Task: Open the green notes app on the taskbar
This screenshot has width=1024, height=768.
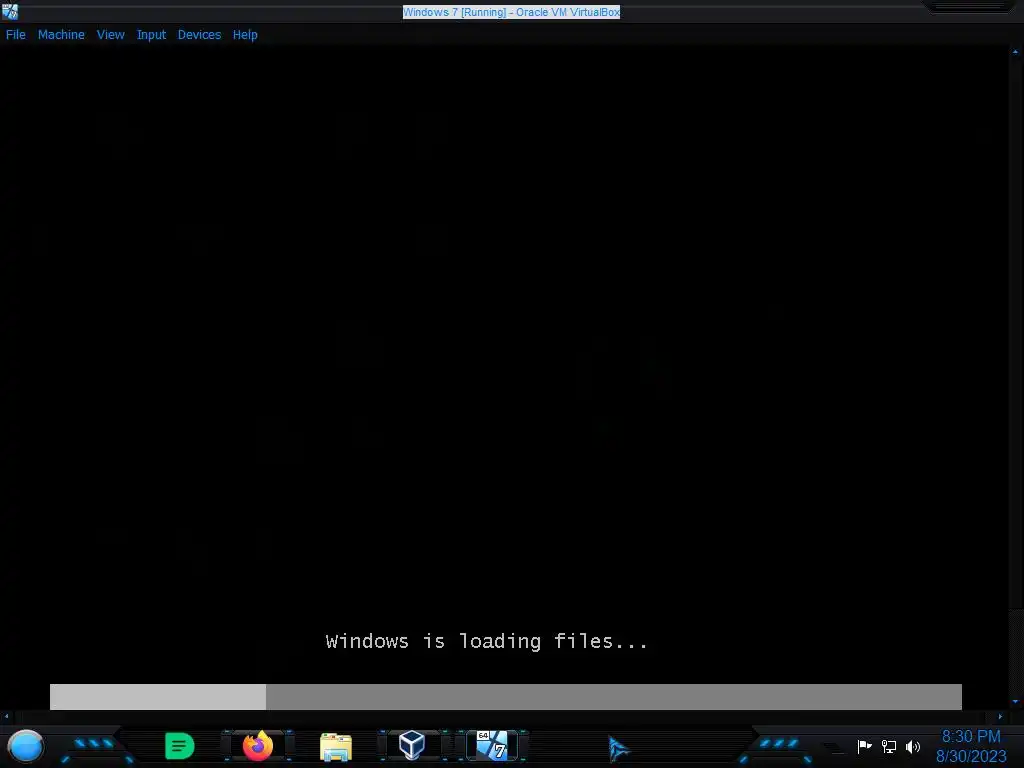Action: coord(180,746)
